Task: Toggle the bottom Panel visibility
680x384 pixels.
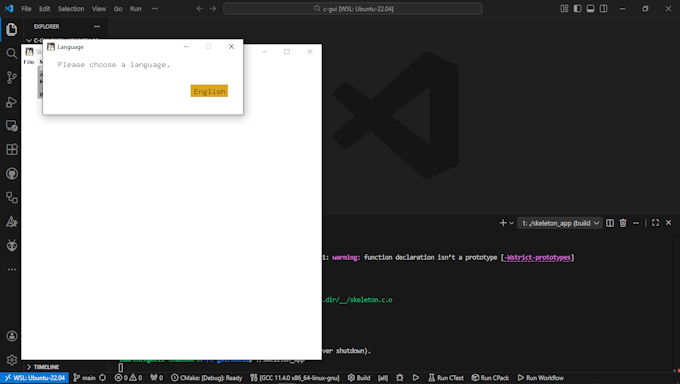Action: coord(590,9)
